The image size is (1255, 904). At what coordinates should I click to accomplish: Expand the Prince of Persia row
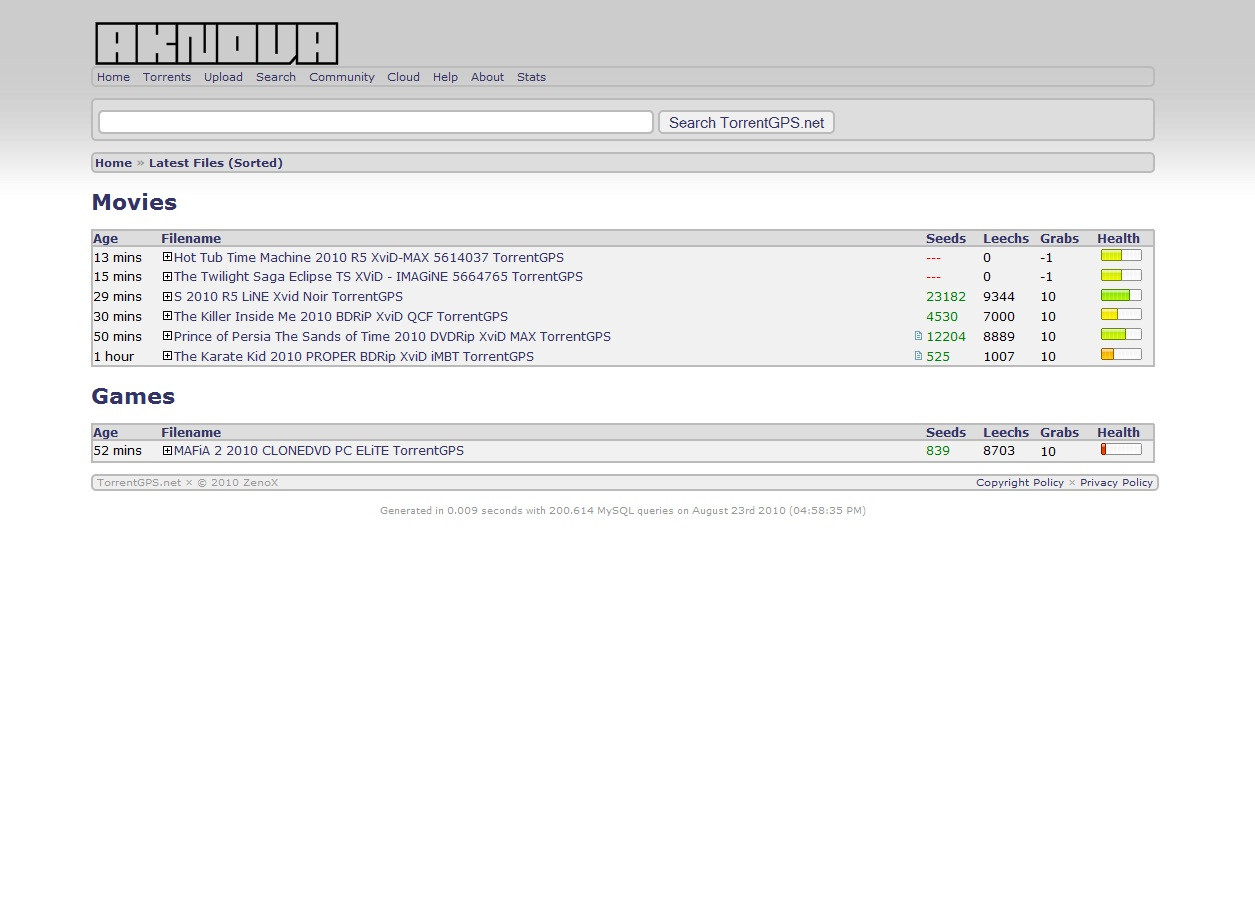coord(167,336)
